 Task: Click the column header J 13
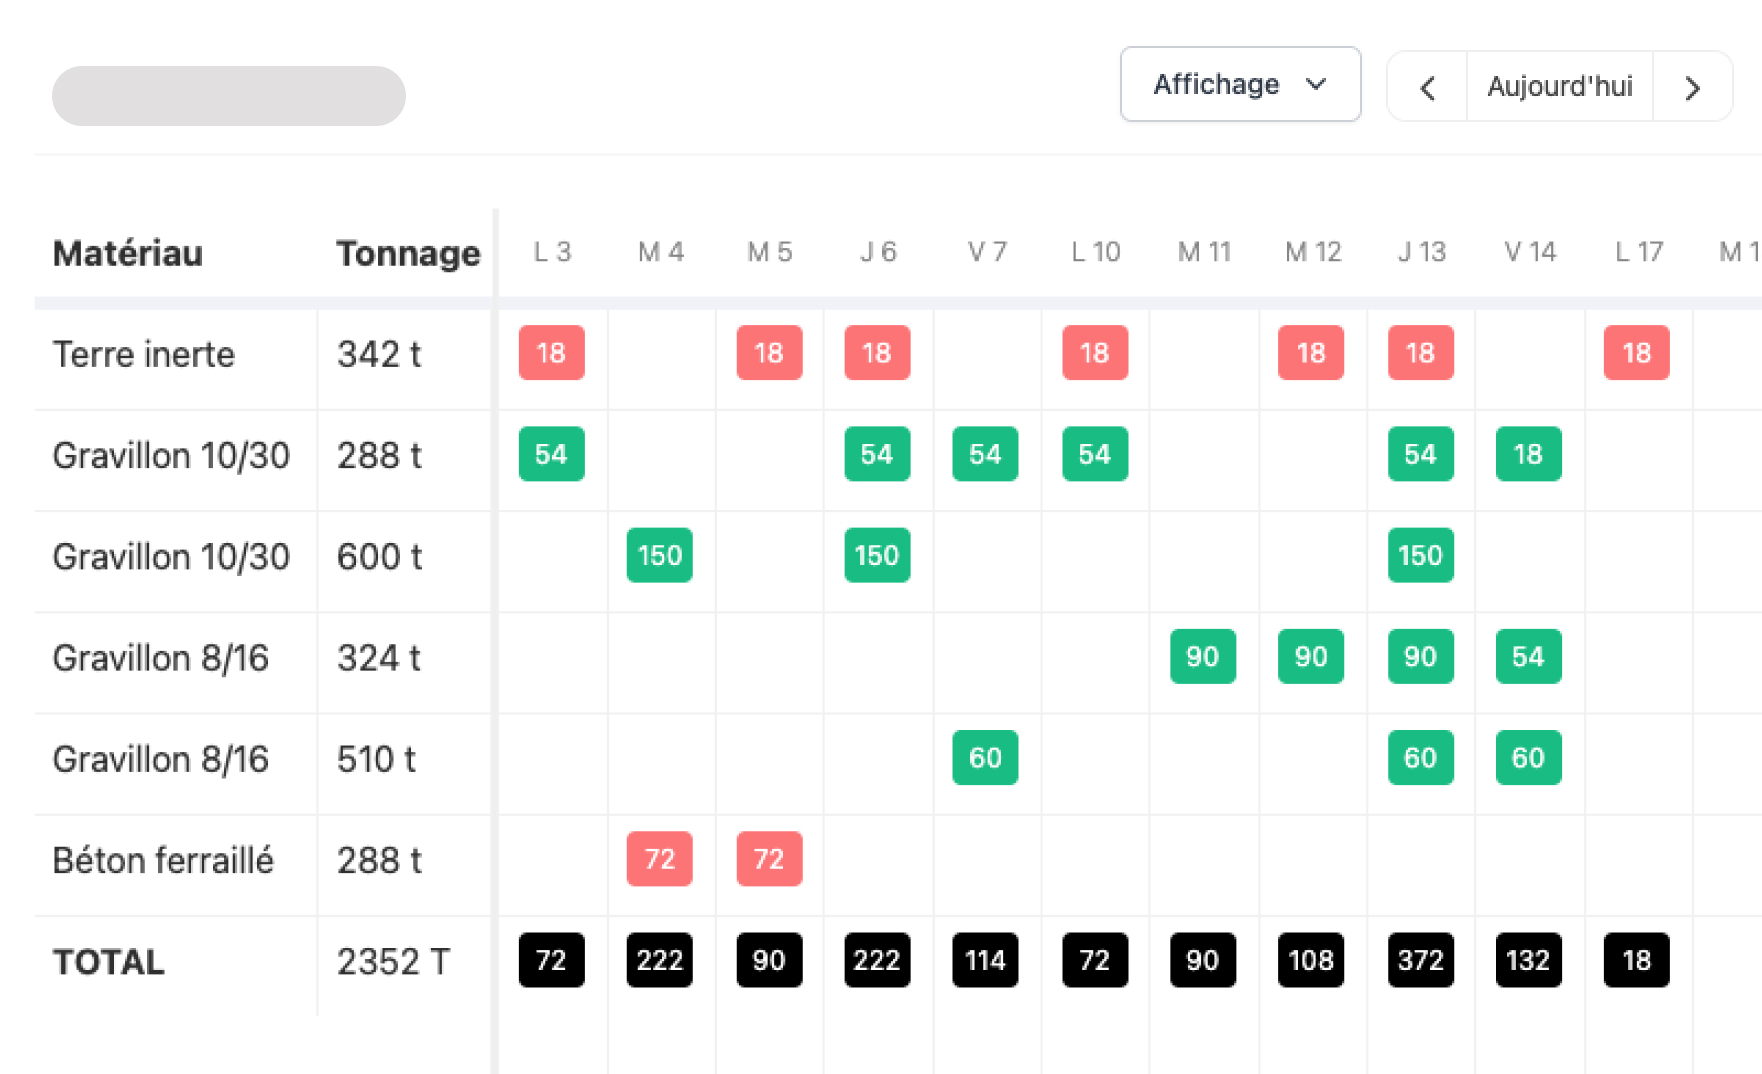1421,252
